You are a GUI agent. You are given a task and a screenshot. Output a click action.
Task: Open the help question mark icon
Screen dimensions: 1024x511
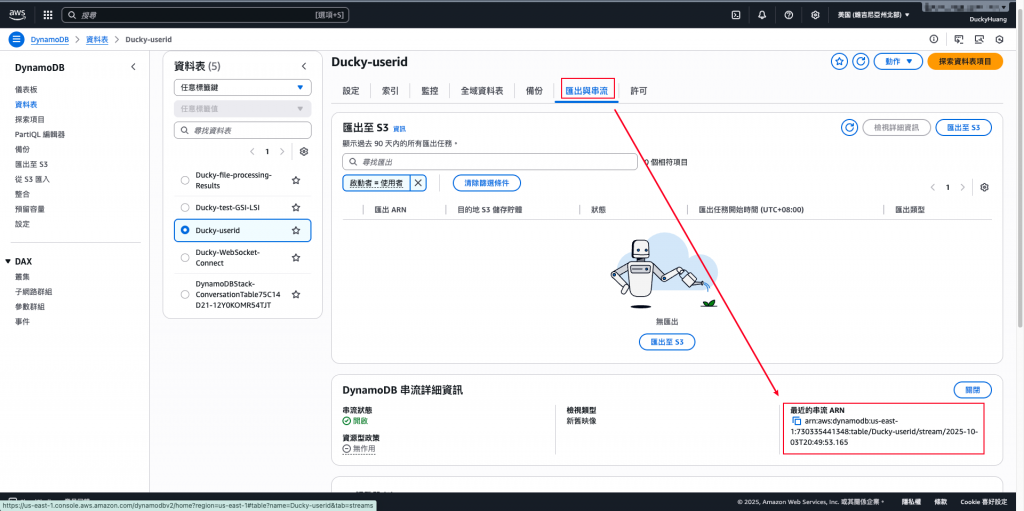(788, 15)
